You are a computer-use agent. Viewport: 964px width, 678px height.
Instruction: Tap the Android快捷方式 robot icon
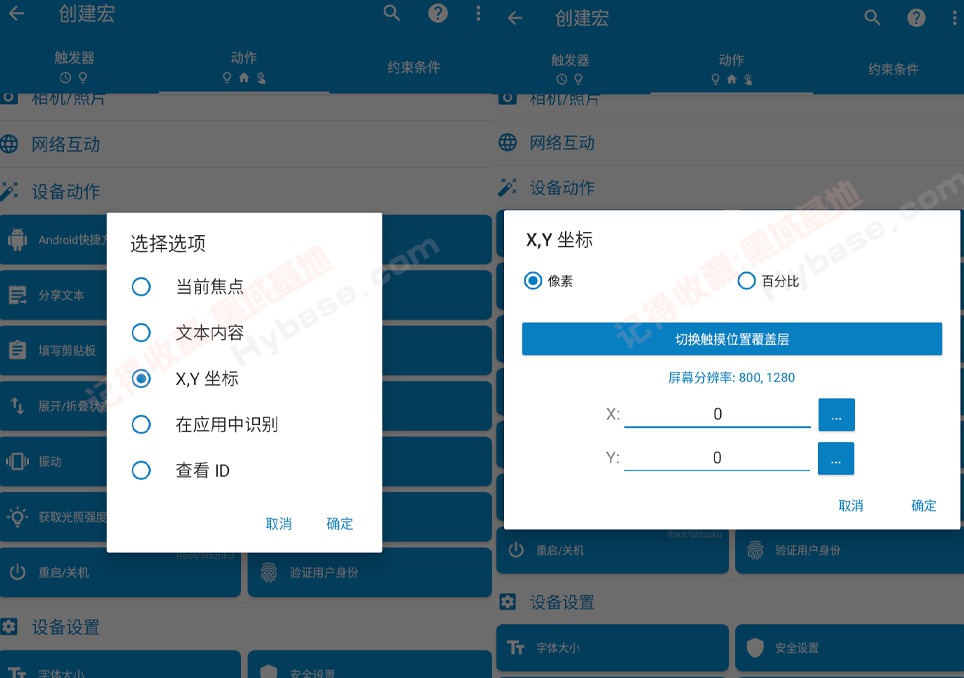(x=17, y=240)
